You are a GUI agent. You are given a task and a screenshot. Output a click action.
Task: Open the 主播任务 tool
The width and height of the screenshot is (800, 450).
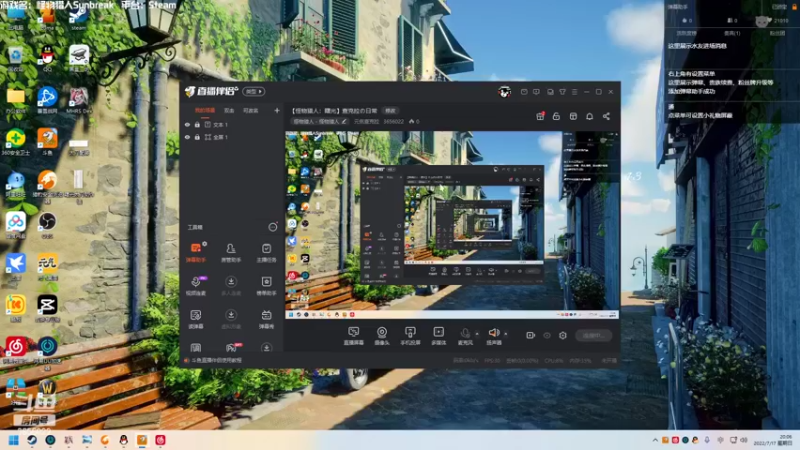click(266, 252)
